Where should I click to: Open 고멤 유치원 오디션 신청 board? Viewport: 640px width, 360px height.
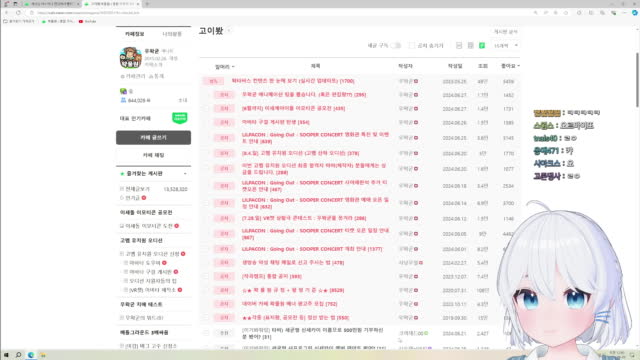tap(152, 254)
